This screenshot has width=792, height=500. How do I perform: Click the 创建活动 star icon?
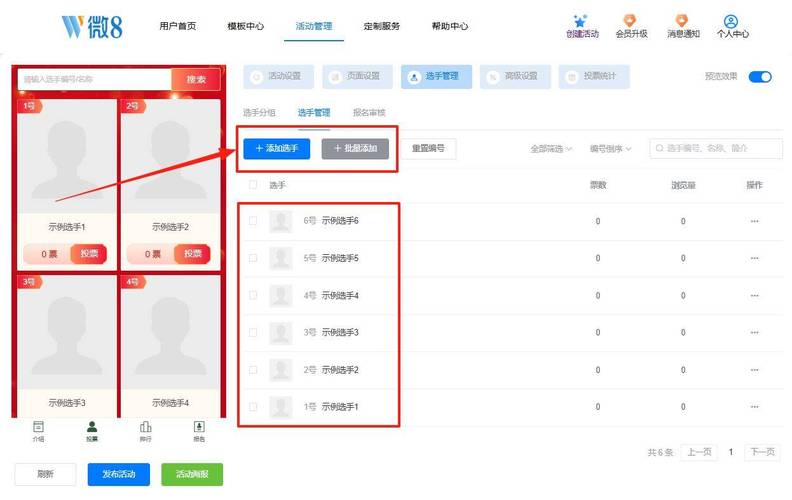click(x=582, y=20)
